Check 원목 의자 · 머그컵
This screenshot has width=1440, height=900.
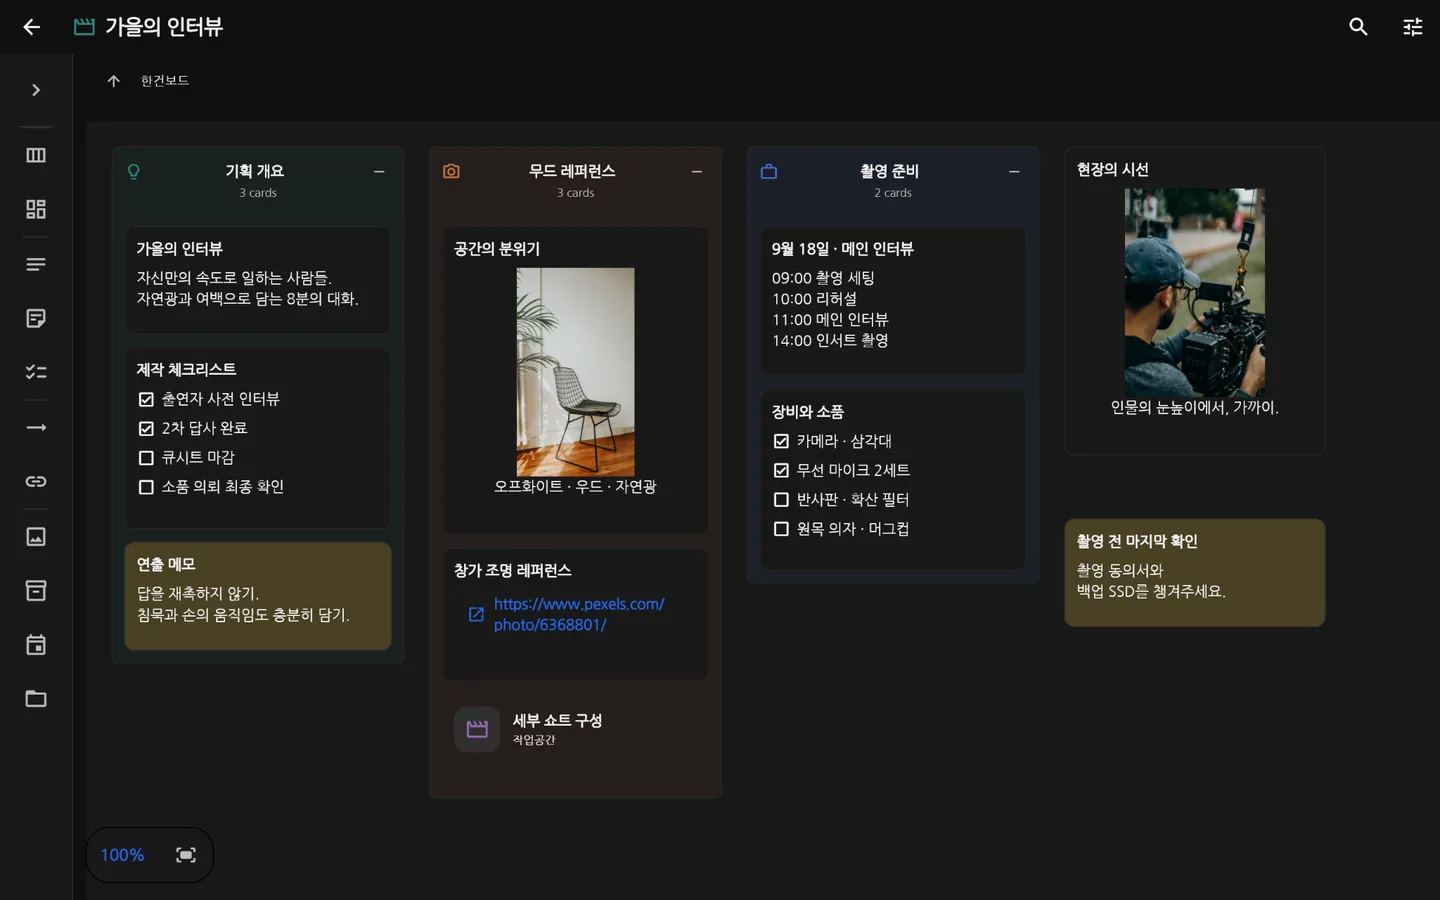(x=781, y=529)
